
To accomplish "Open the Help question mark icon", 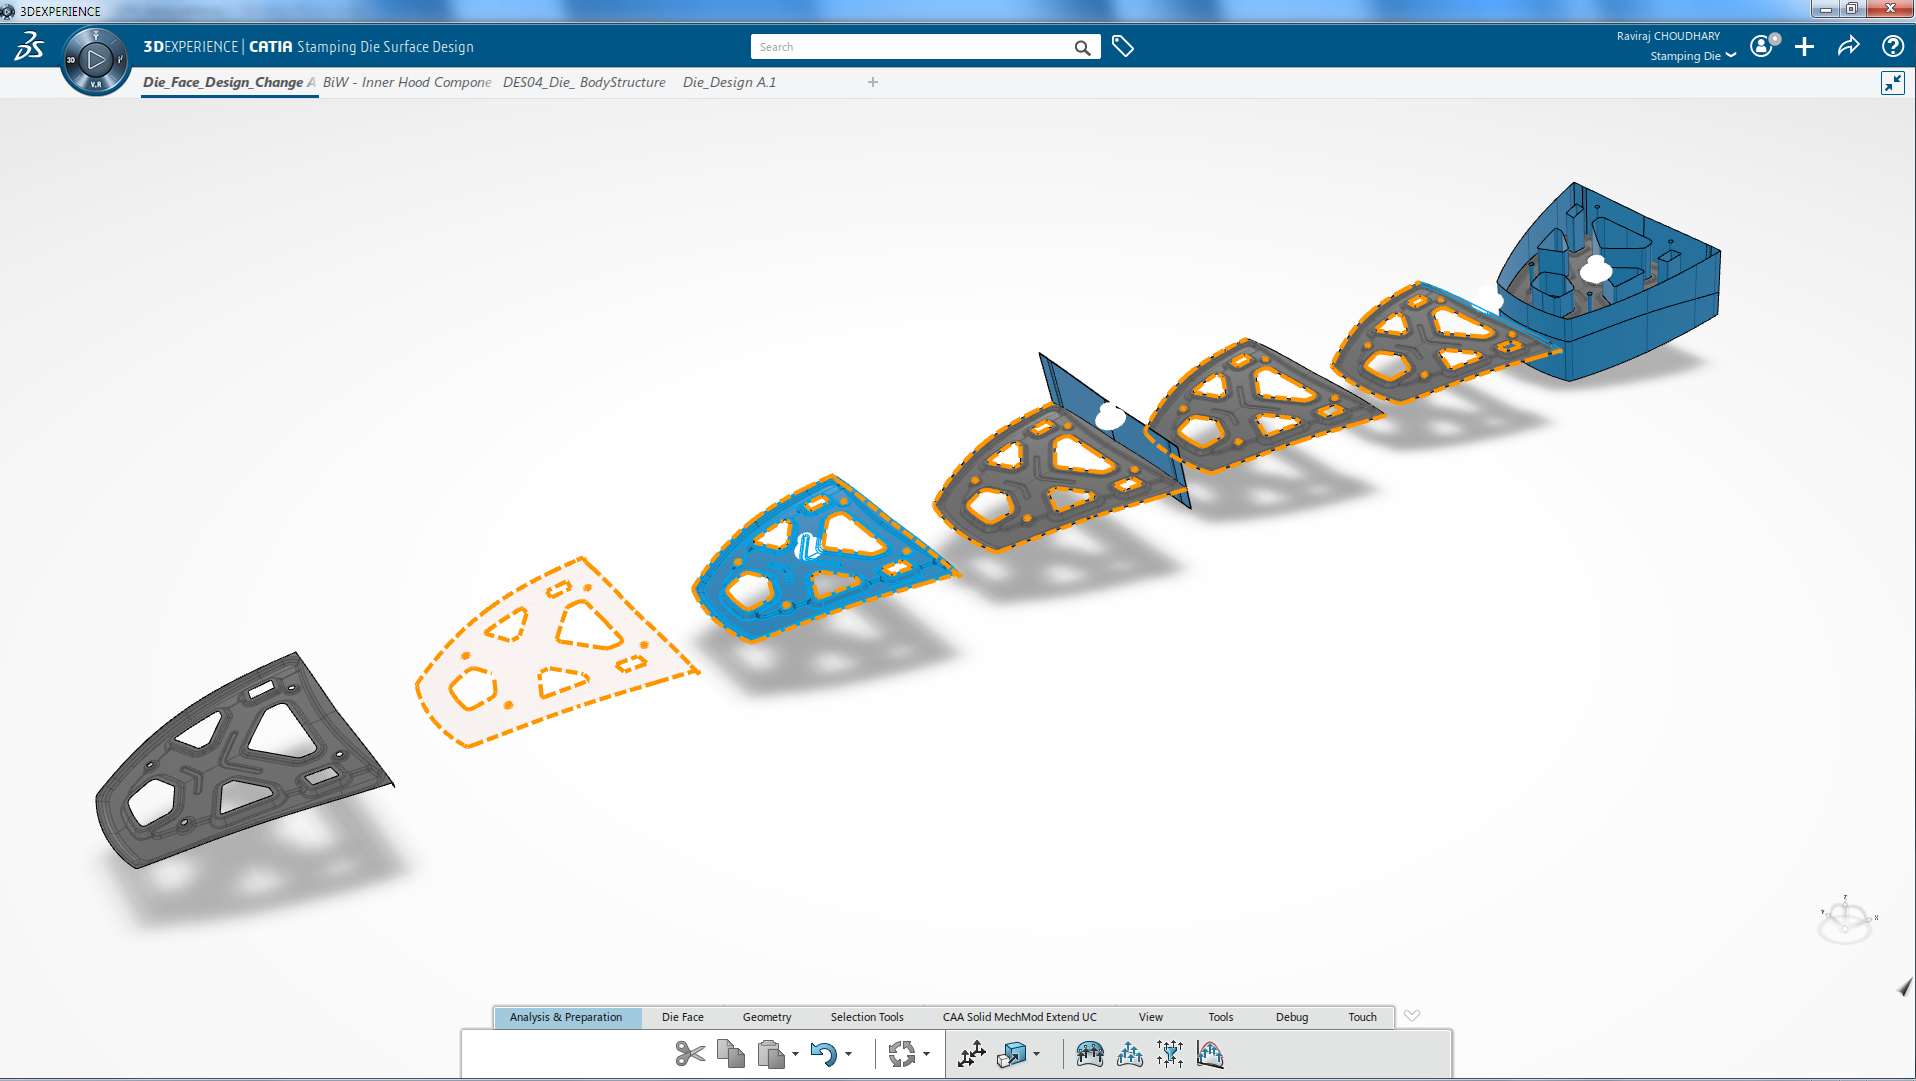I will click(1892, 47).
